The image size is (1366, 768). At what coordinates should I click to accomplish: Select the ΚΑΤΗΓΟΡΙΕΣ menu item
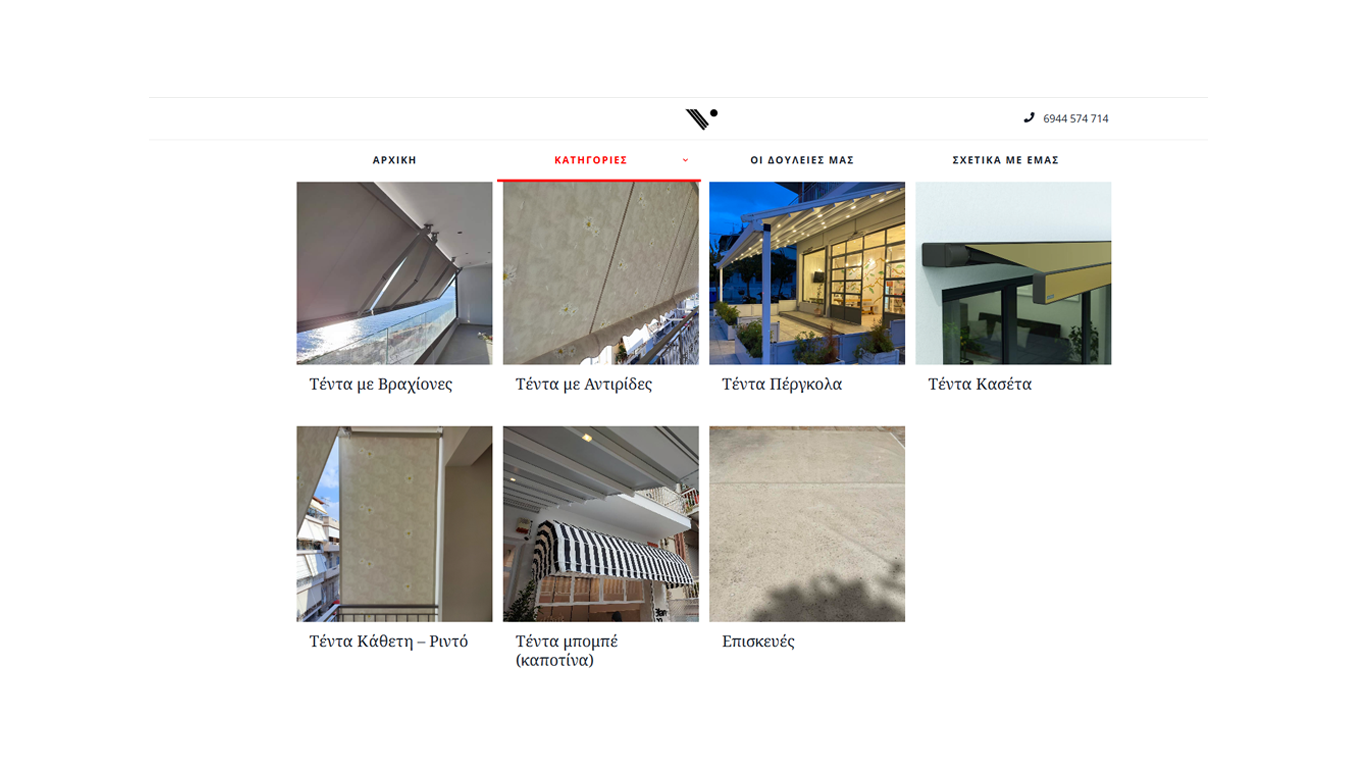(x=591, y=160)
